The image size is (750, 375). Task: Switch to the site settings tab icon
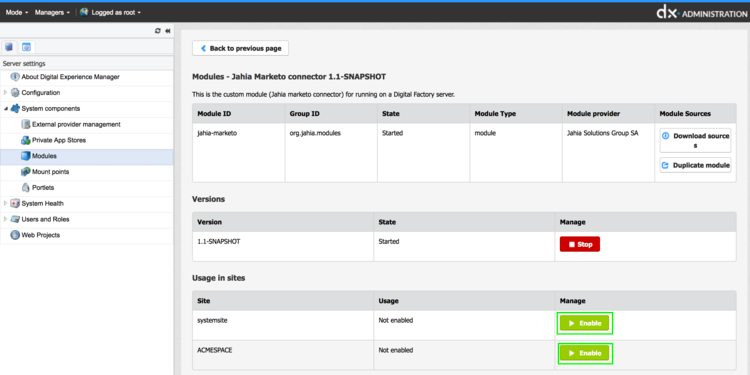click(26, 47)
